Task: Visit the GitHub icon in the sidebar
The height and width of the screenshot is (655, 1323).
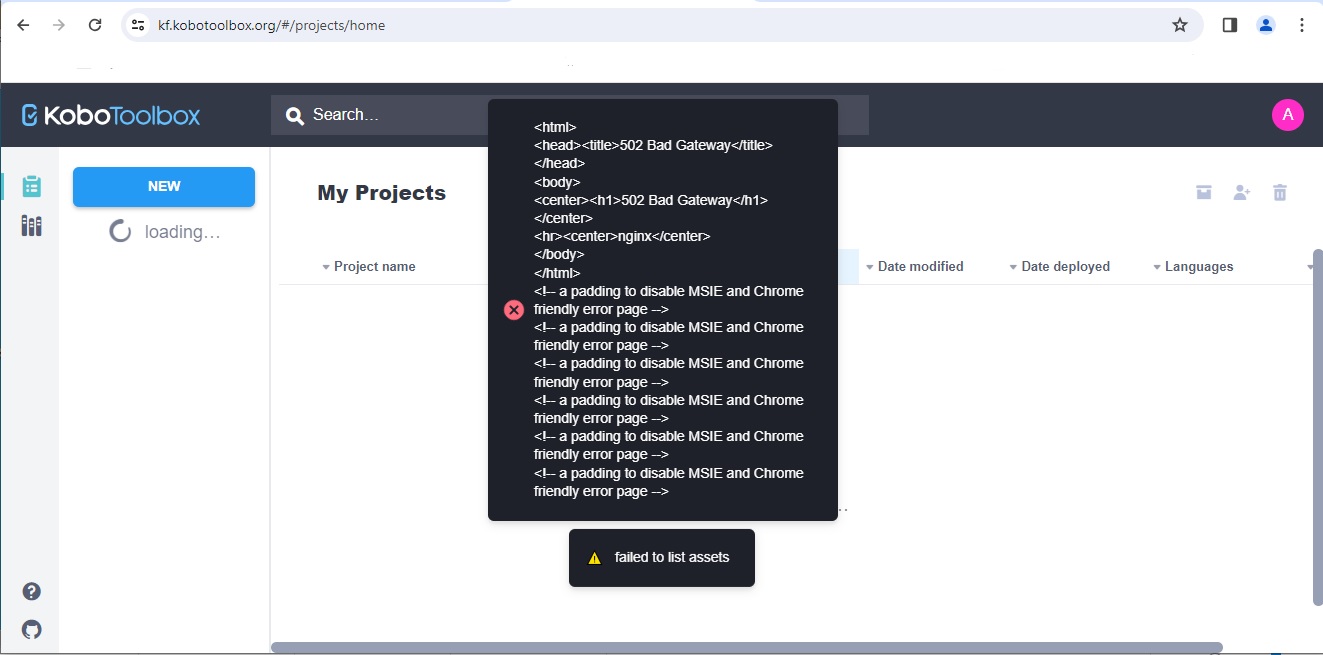Action: (31, 629)
